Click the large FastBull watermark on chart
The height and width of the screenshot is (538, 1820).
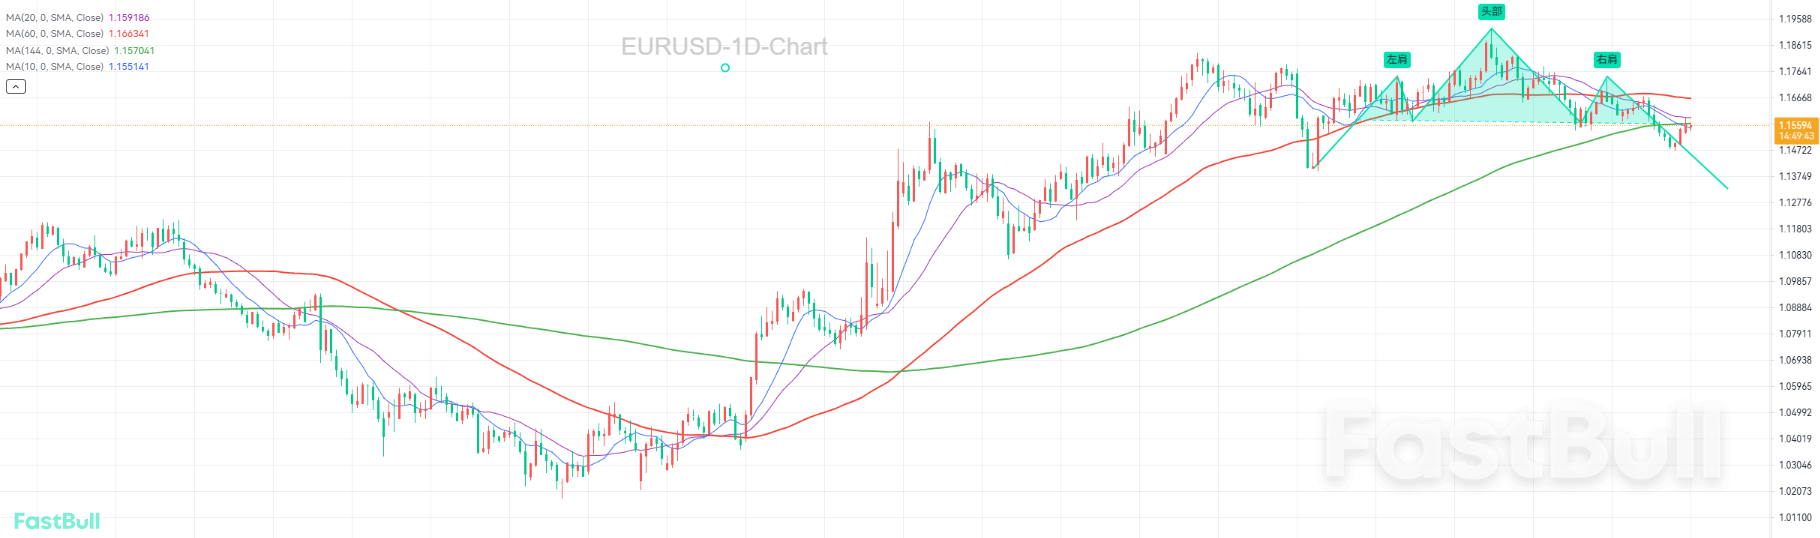pos(1525,445)
